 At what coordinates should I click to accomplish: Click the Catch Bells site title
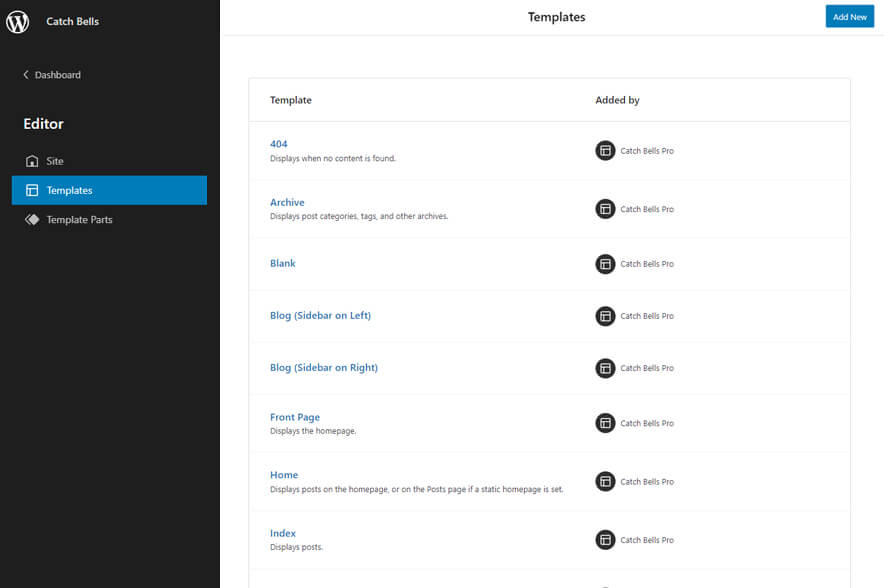pos(72,21)
